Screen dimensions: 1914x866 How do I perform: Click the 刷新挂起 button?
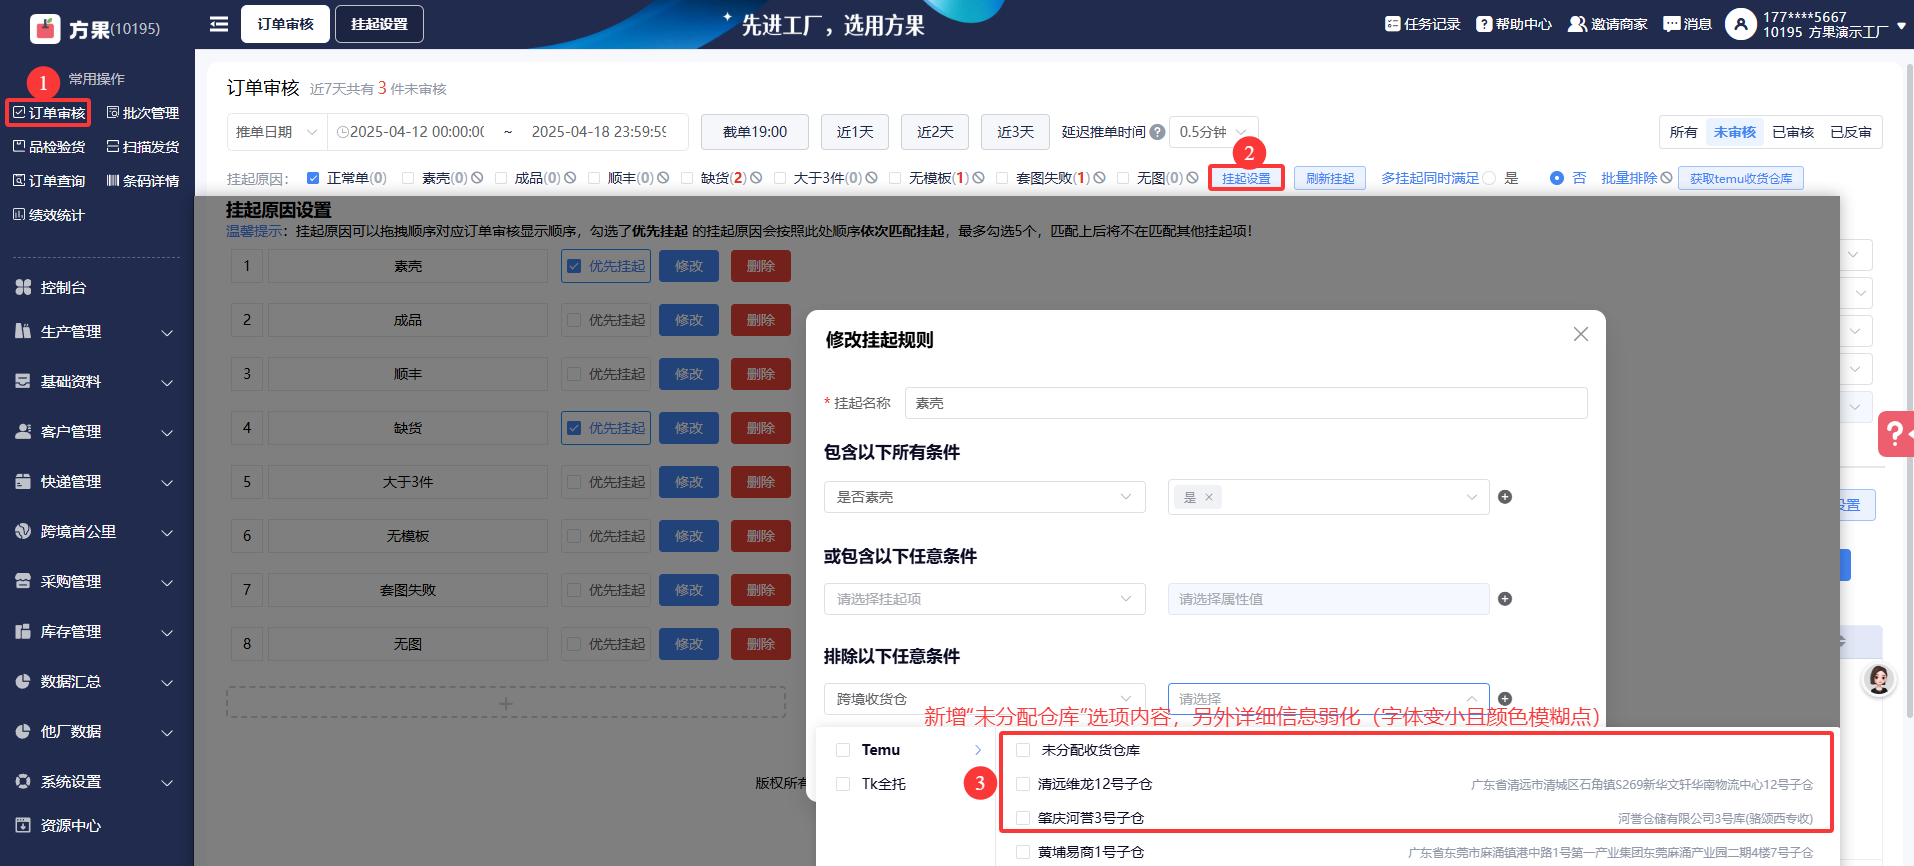click(x=1330, y=178)
